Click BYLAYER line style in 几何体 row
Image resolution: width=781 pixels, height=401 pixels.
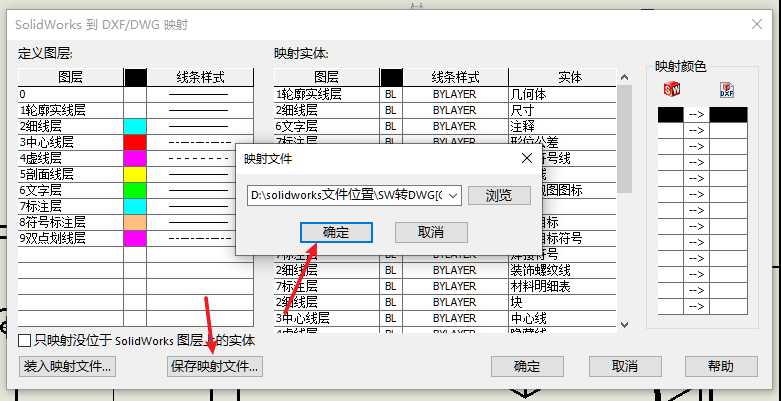pos(455,94)
